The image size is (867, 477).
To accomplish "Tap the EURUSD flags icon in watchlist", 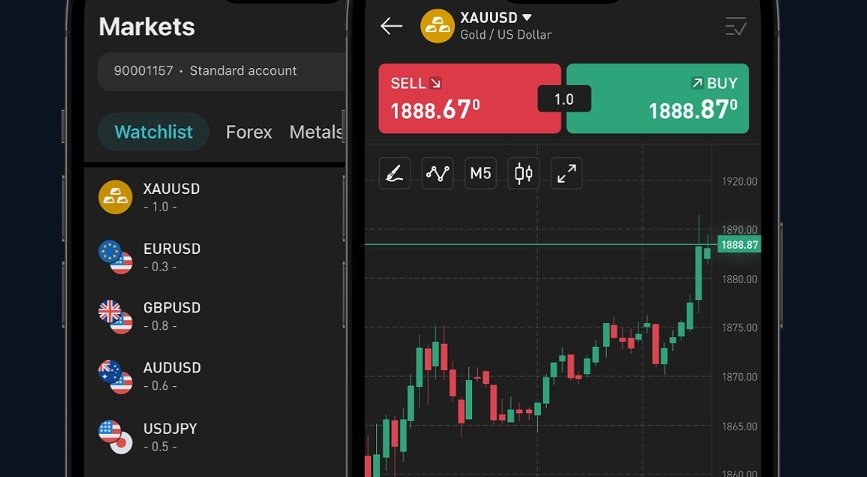I will coord(116,257).
